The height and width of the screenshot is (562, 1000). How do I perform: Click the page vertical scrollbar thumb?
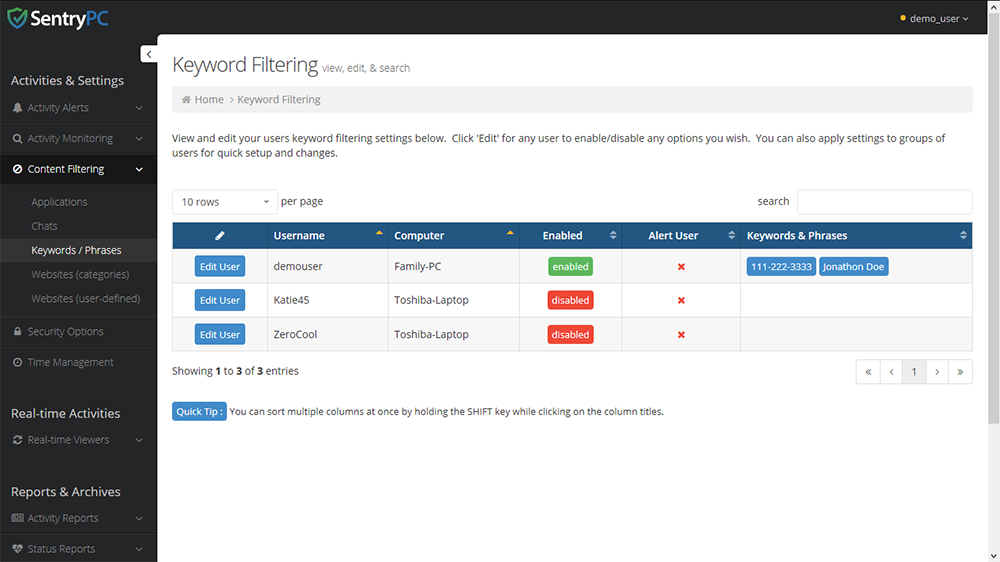tap(994, 217)
